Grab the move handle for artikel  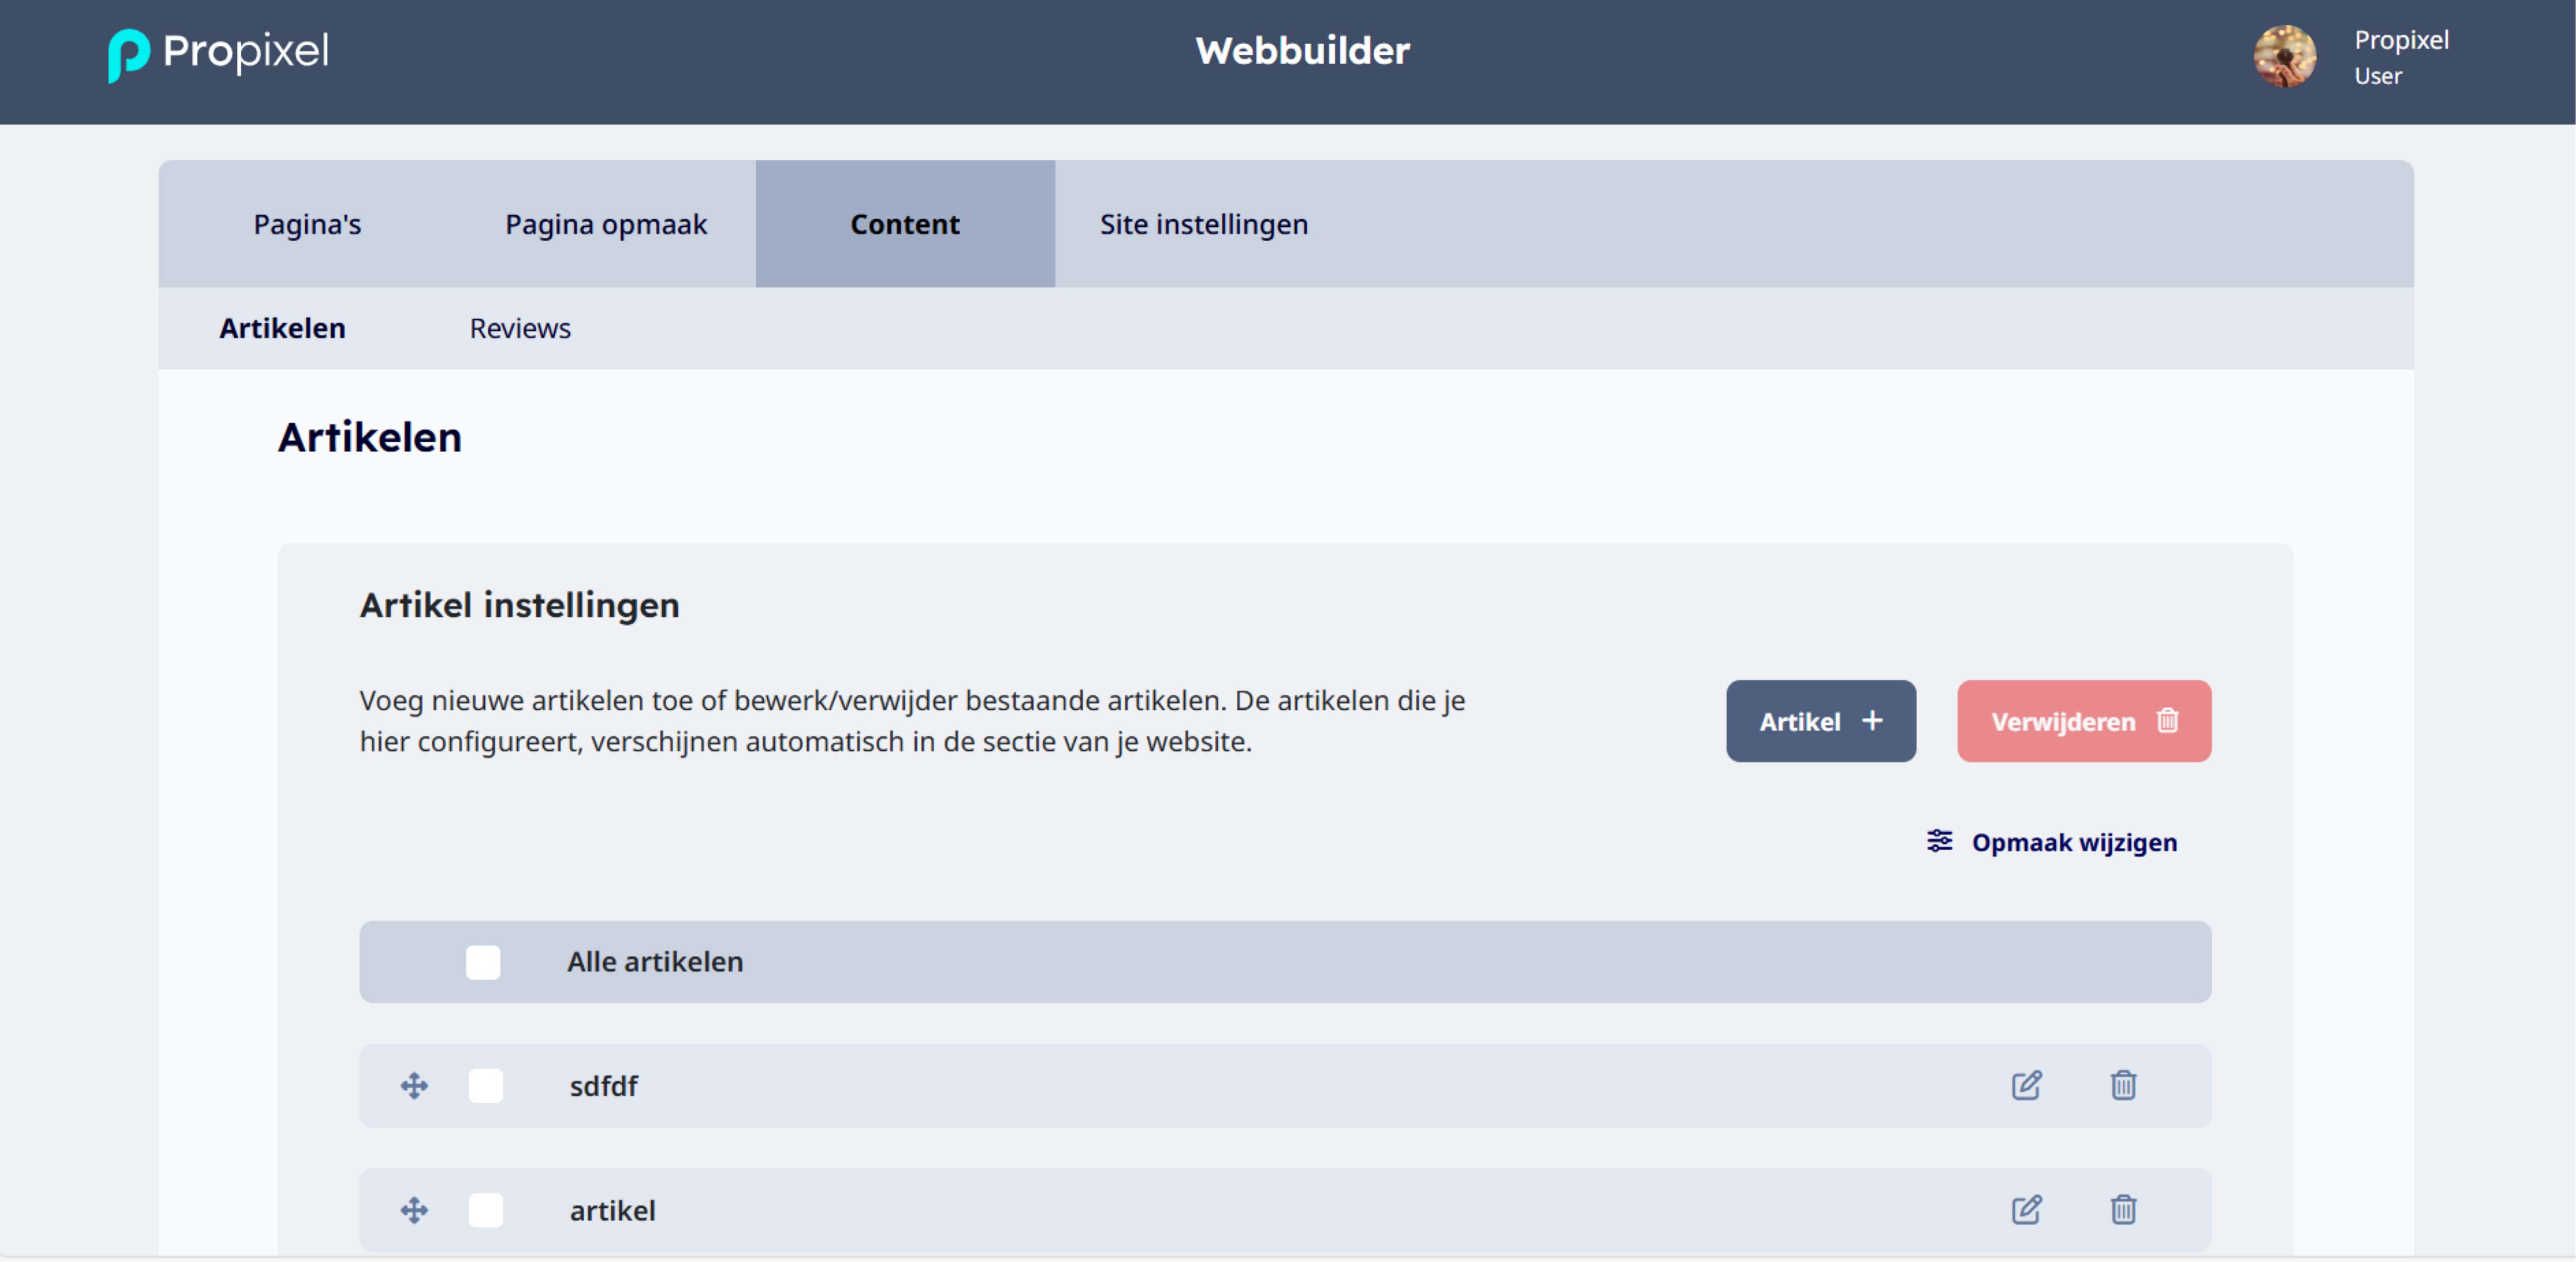(x=414, y=1210)
